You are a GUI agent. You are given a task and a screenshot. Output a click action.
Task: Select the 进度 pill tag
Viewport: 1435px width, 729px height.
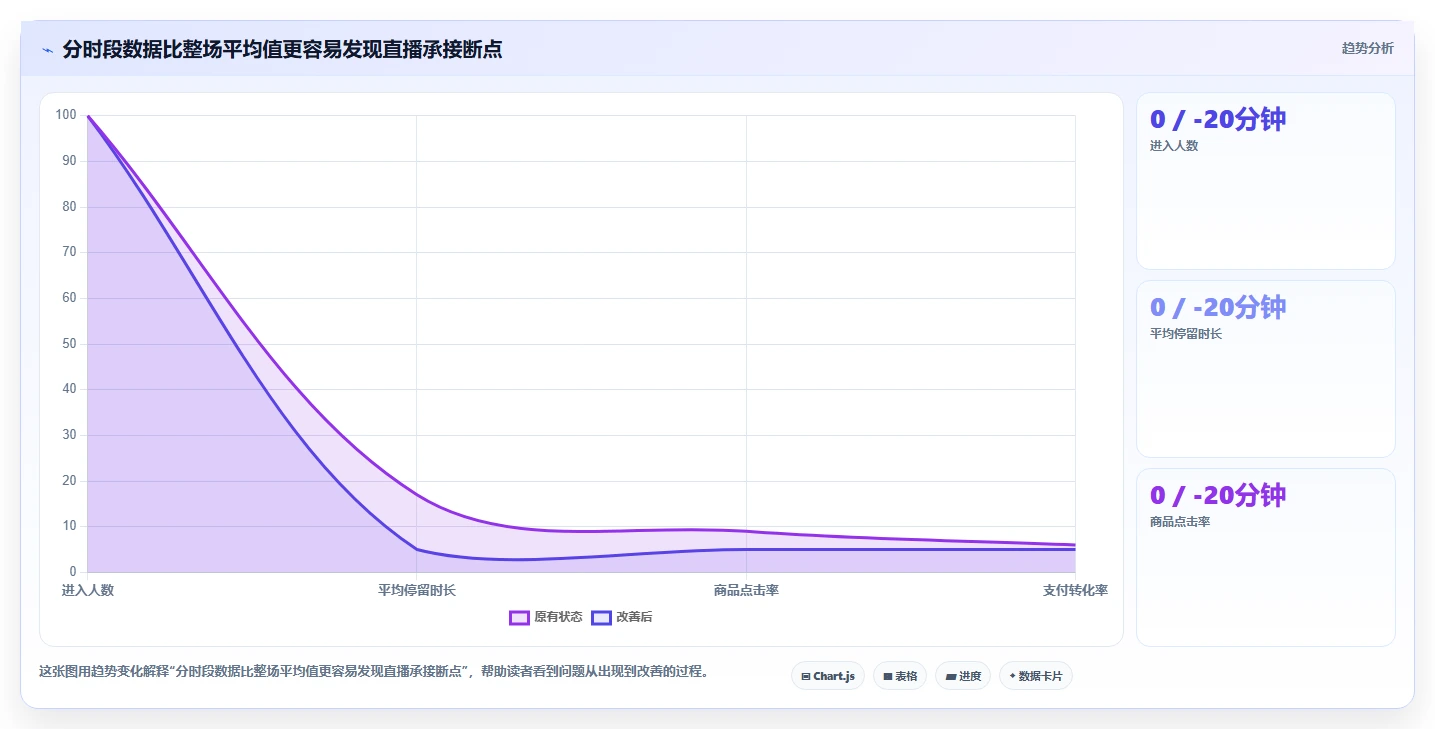(x=963, y=676)
